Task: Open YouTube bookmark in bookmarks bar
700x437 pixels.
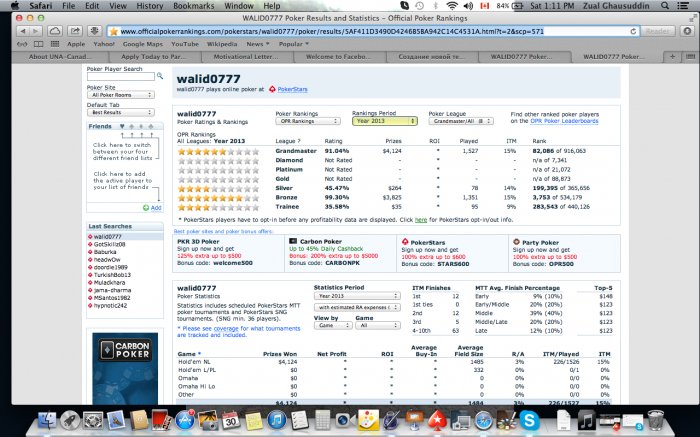Action: tap(185, 44)
